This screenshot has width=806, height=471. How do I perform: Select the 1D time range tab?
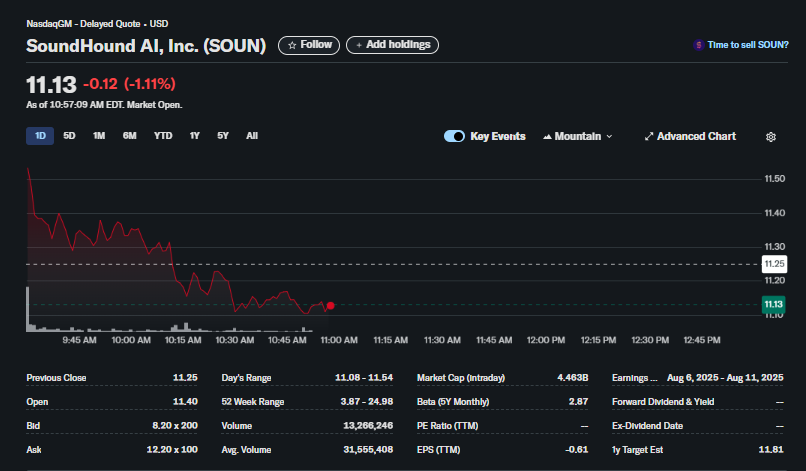40,136
